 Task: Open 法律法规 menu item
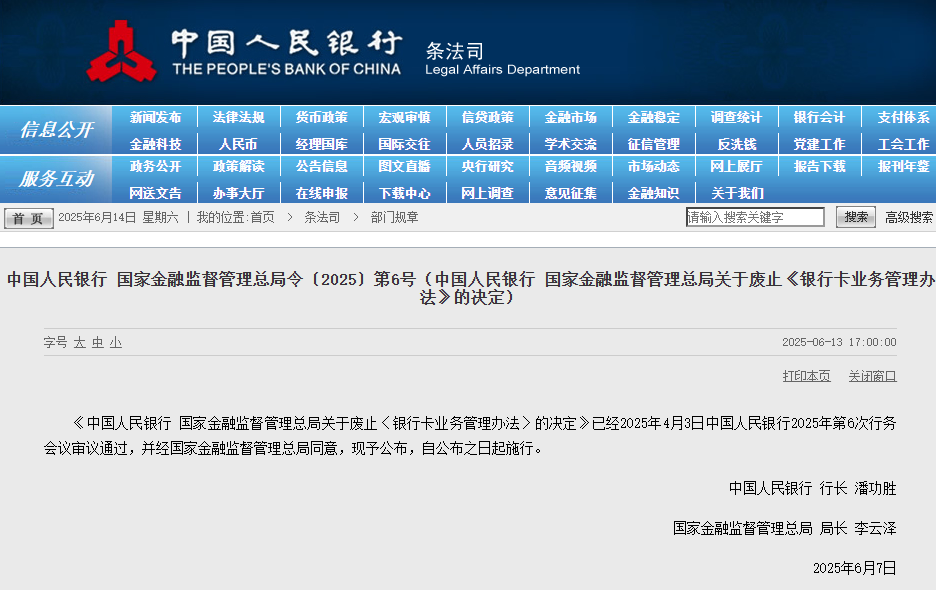coord(238,118)
